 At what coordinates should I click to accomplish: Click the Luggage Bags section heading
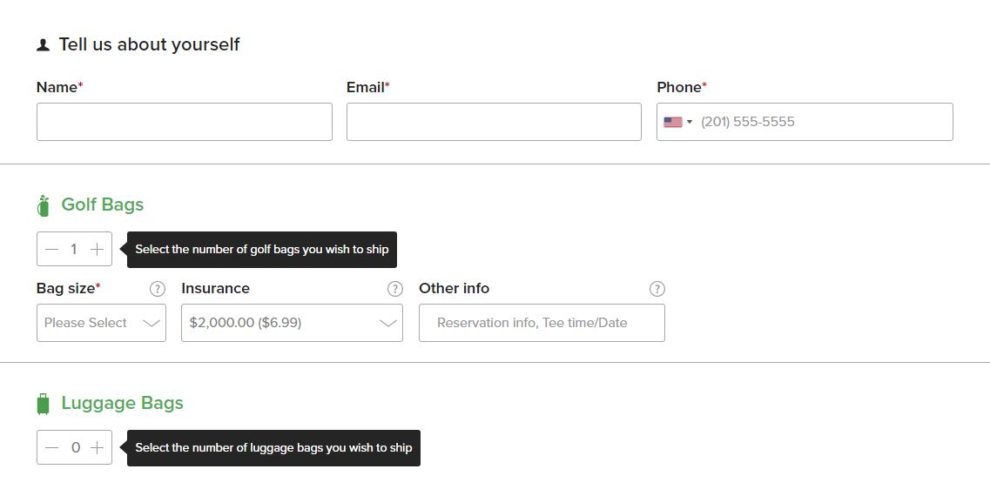tap(122, 403)
